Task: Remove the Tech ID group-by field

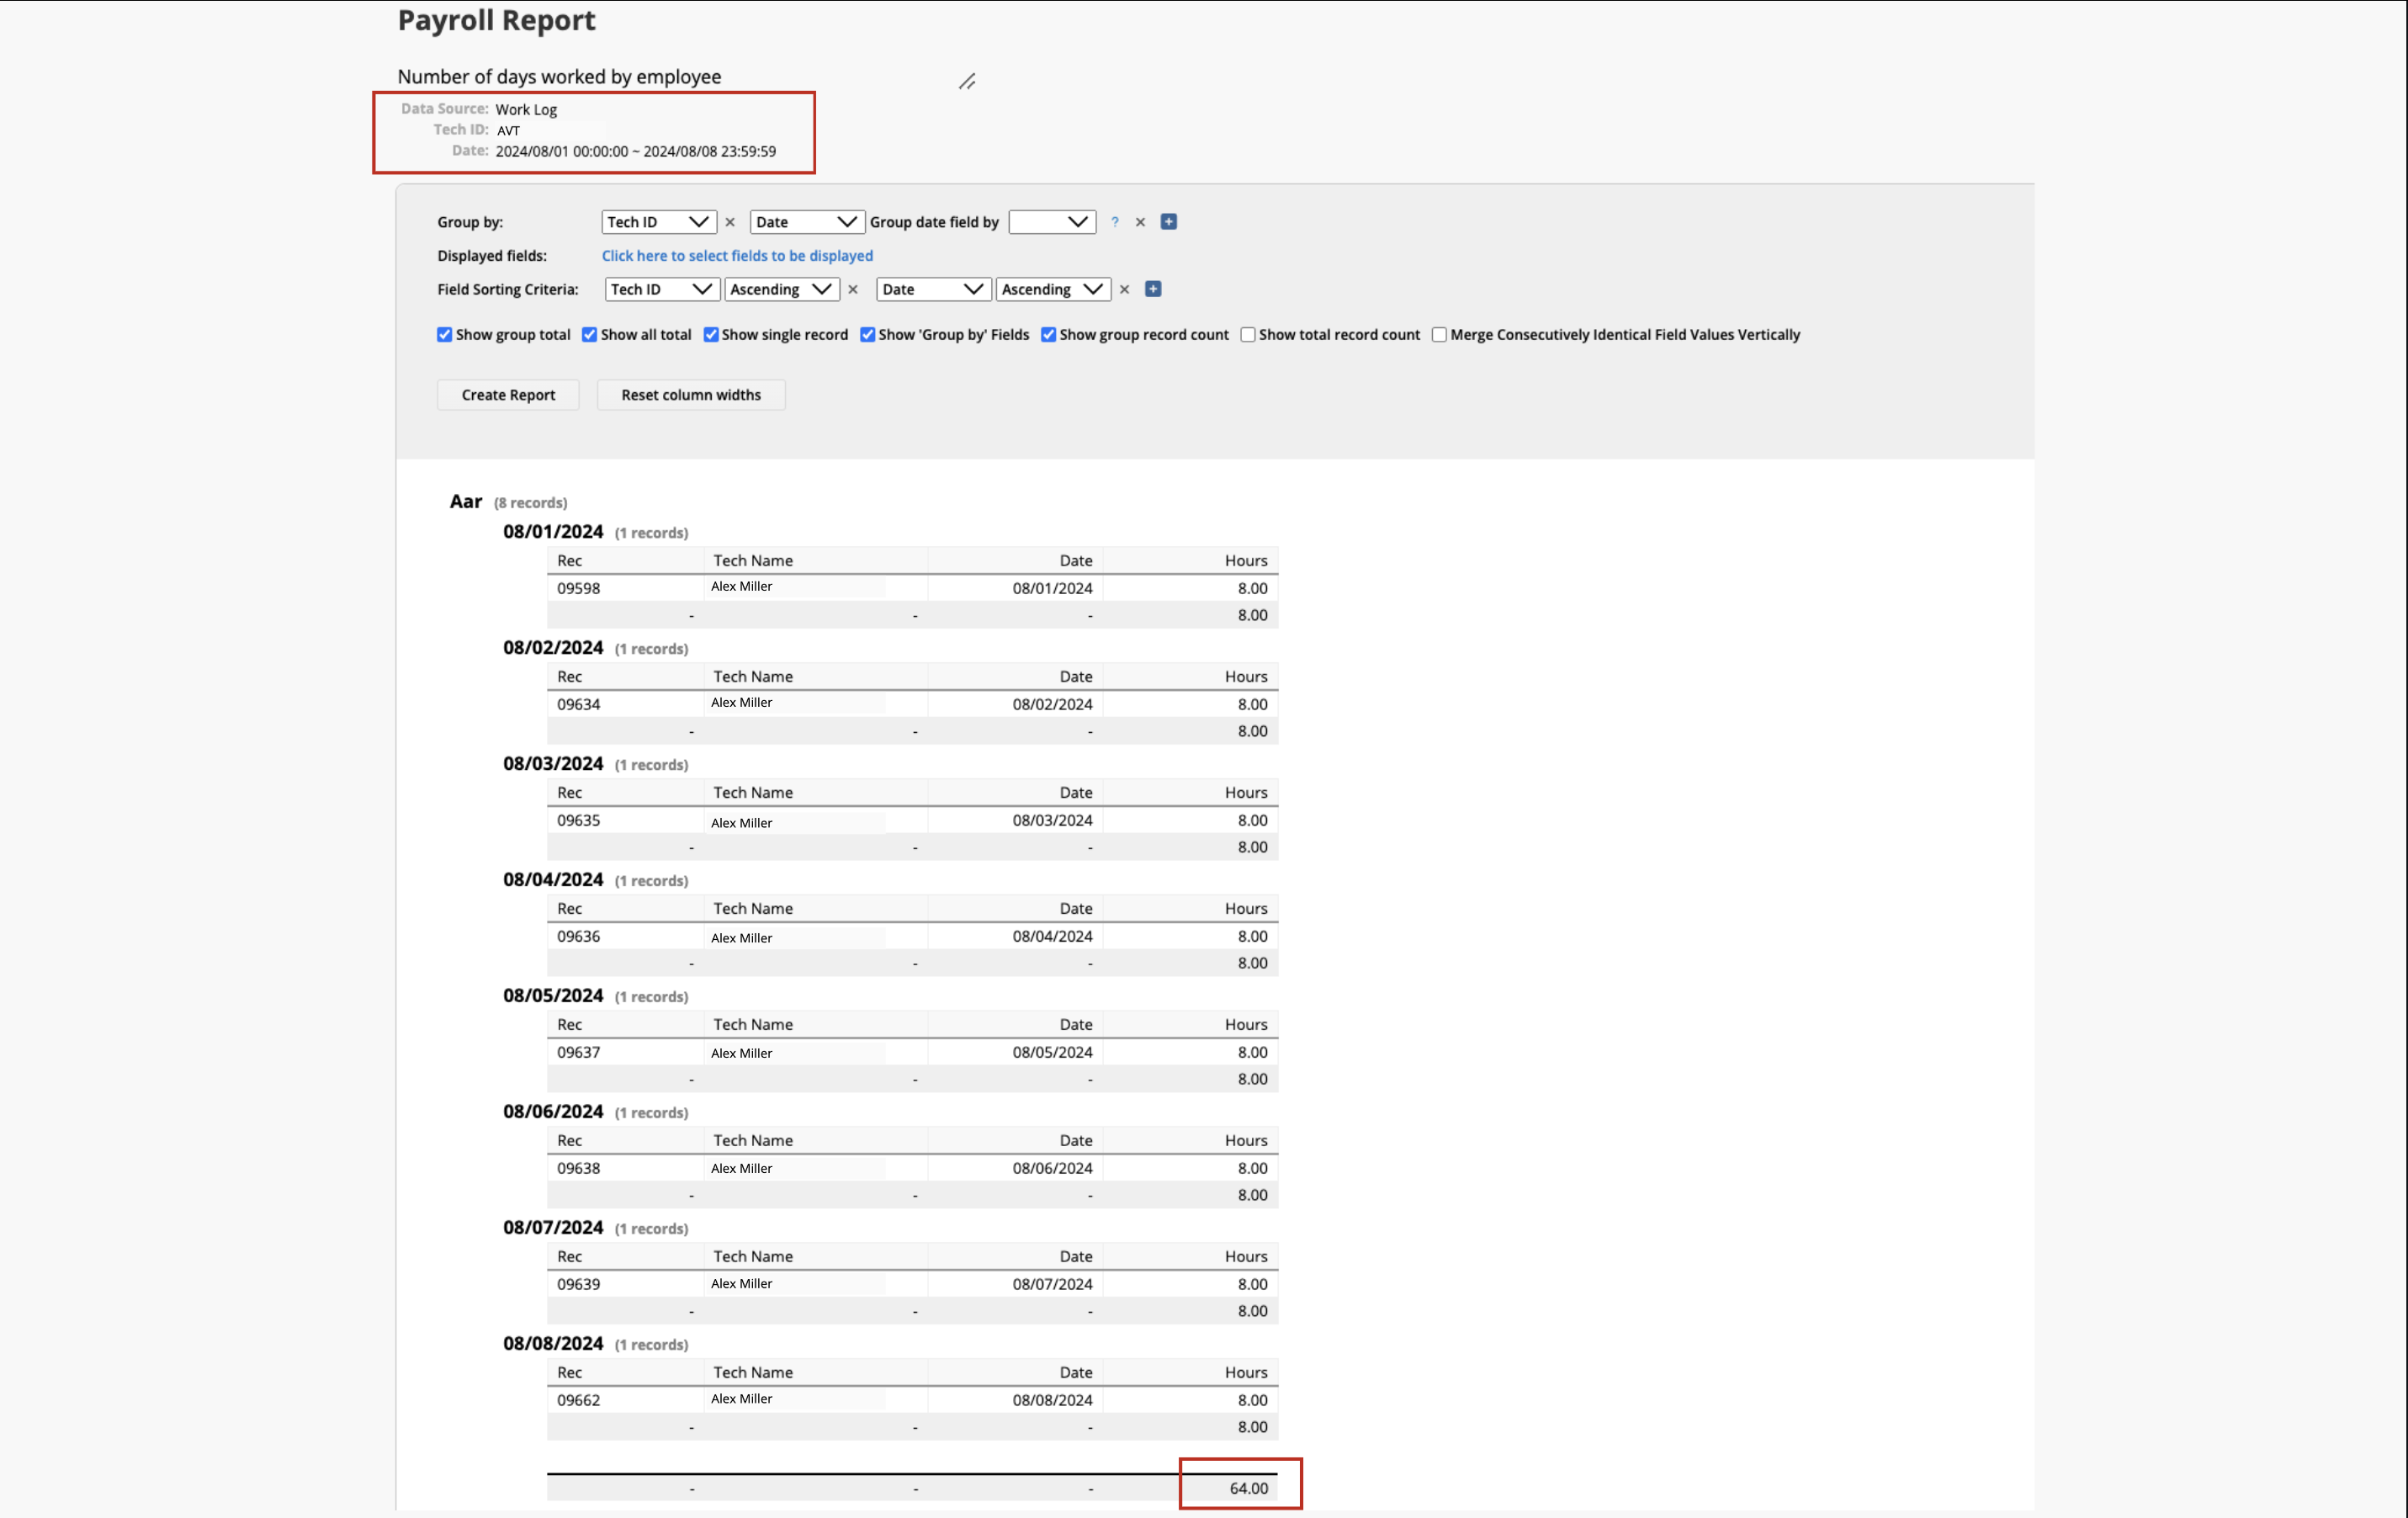Action: click(730, 222)
